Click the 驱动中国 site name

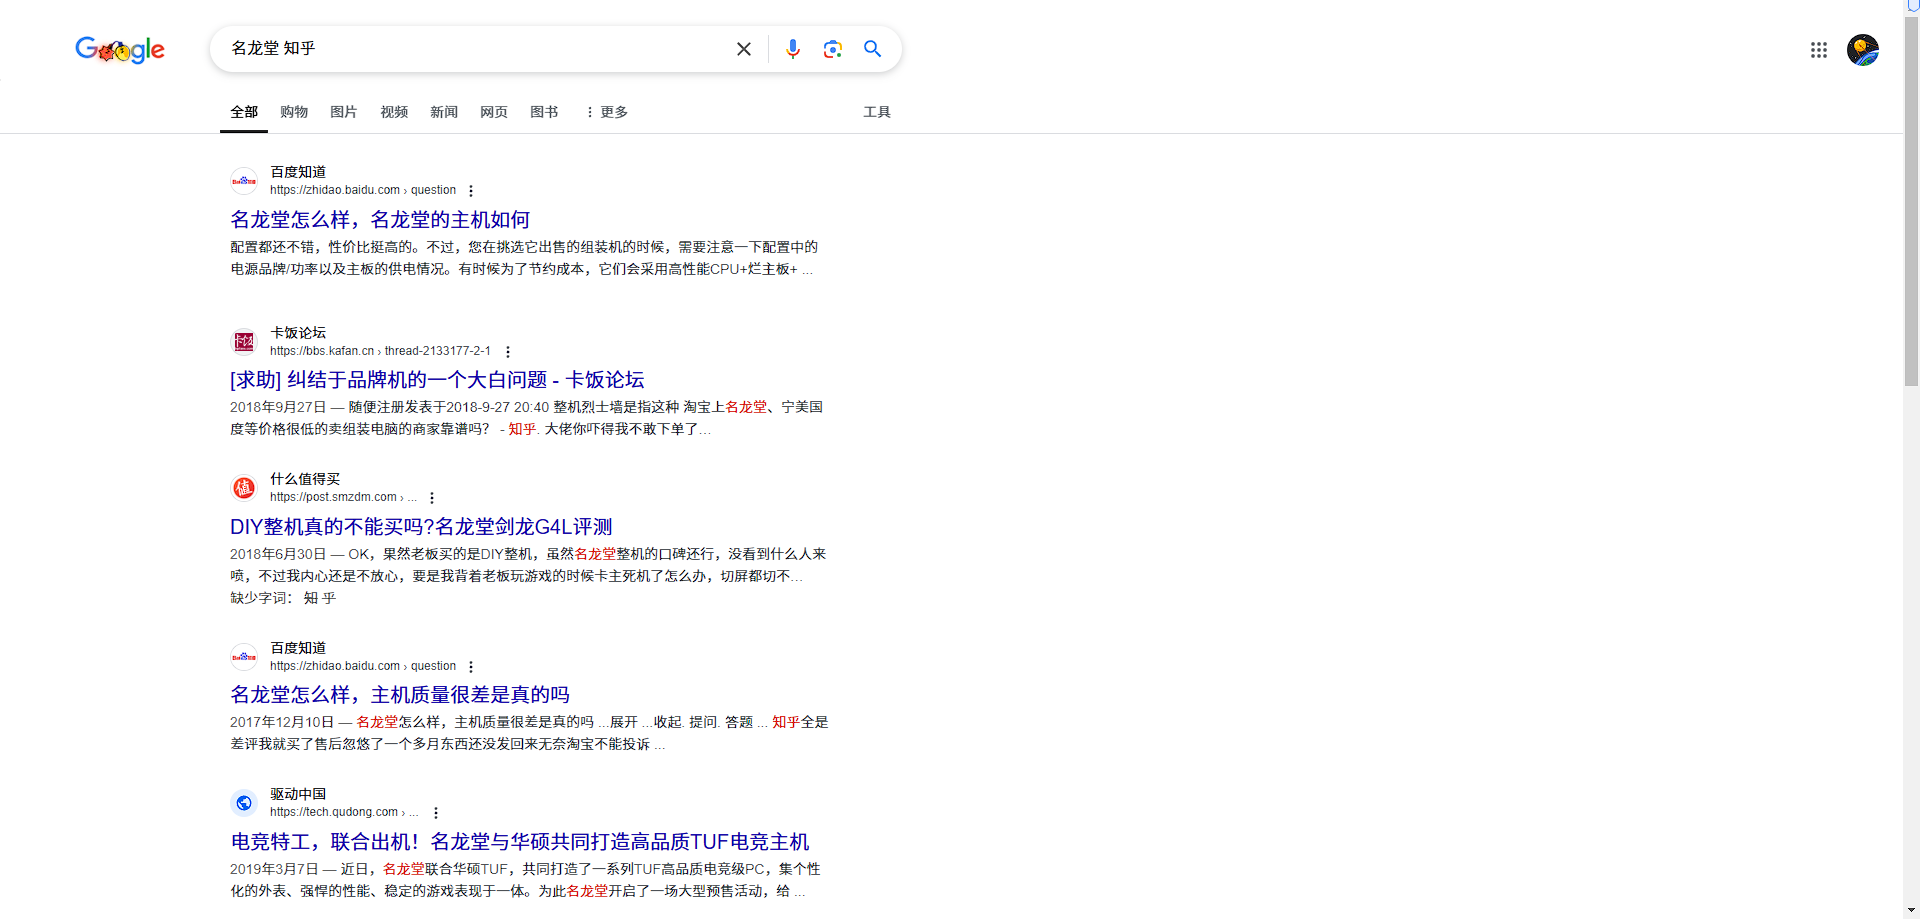coord(298,794)
